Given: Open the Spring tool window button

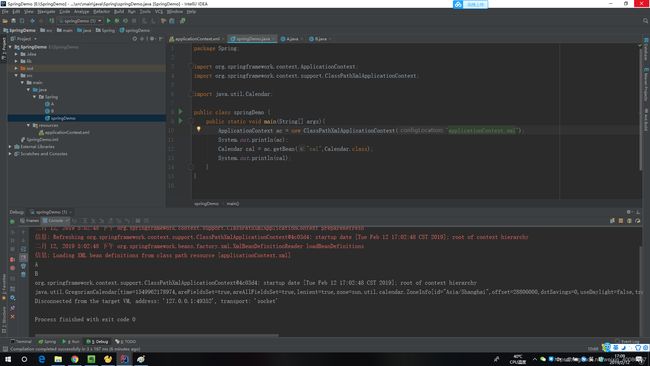Looking at the screenshot, I should point(47,342).
